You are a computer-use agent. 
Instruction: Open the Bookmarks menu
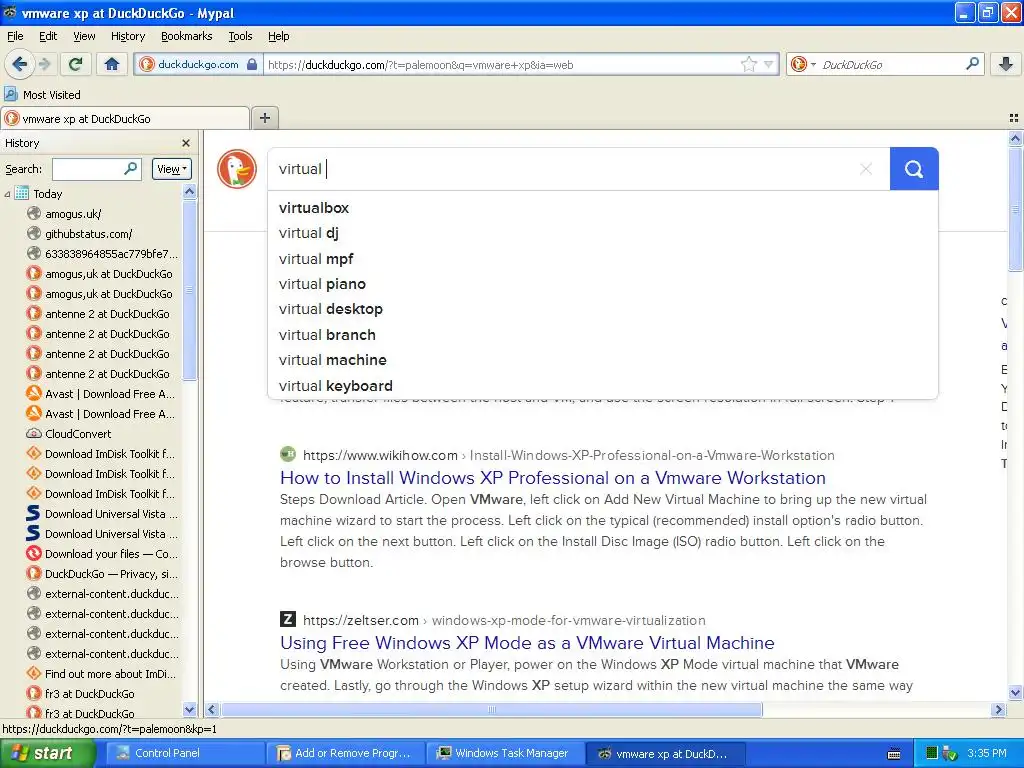(x=186, y=36)
